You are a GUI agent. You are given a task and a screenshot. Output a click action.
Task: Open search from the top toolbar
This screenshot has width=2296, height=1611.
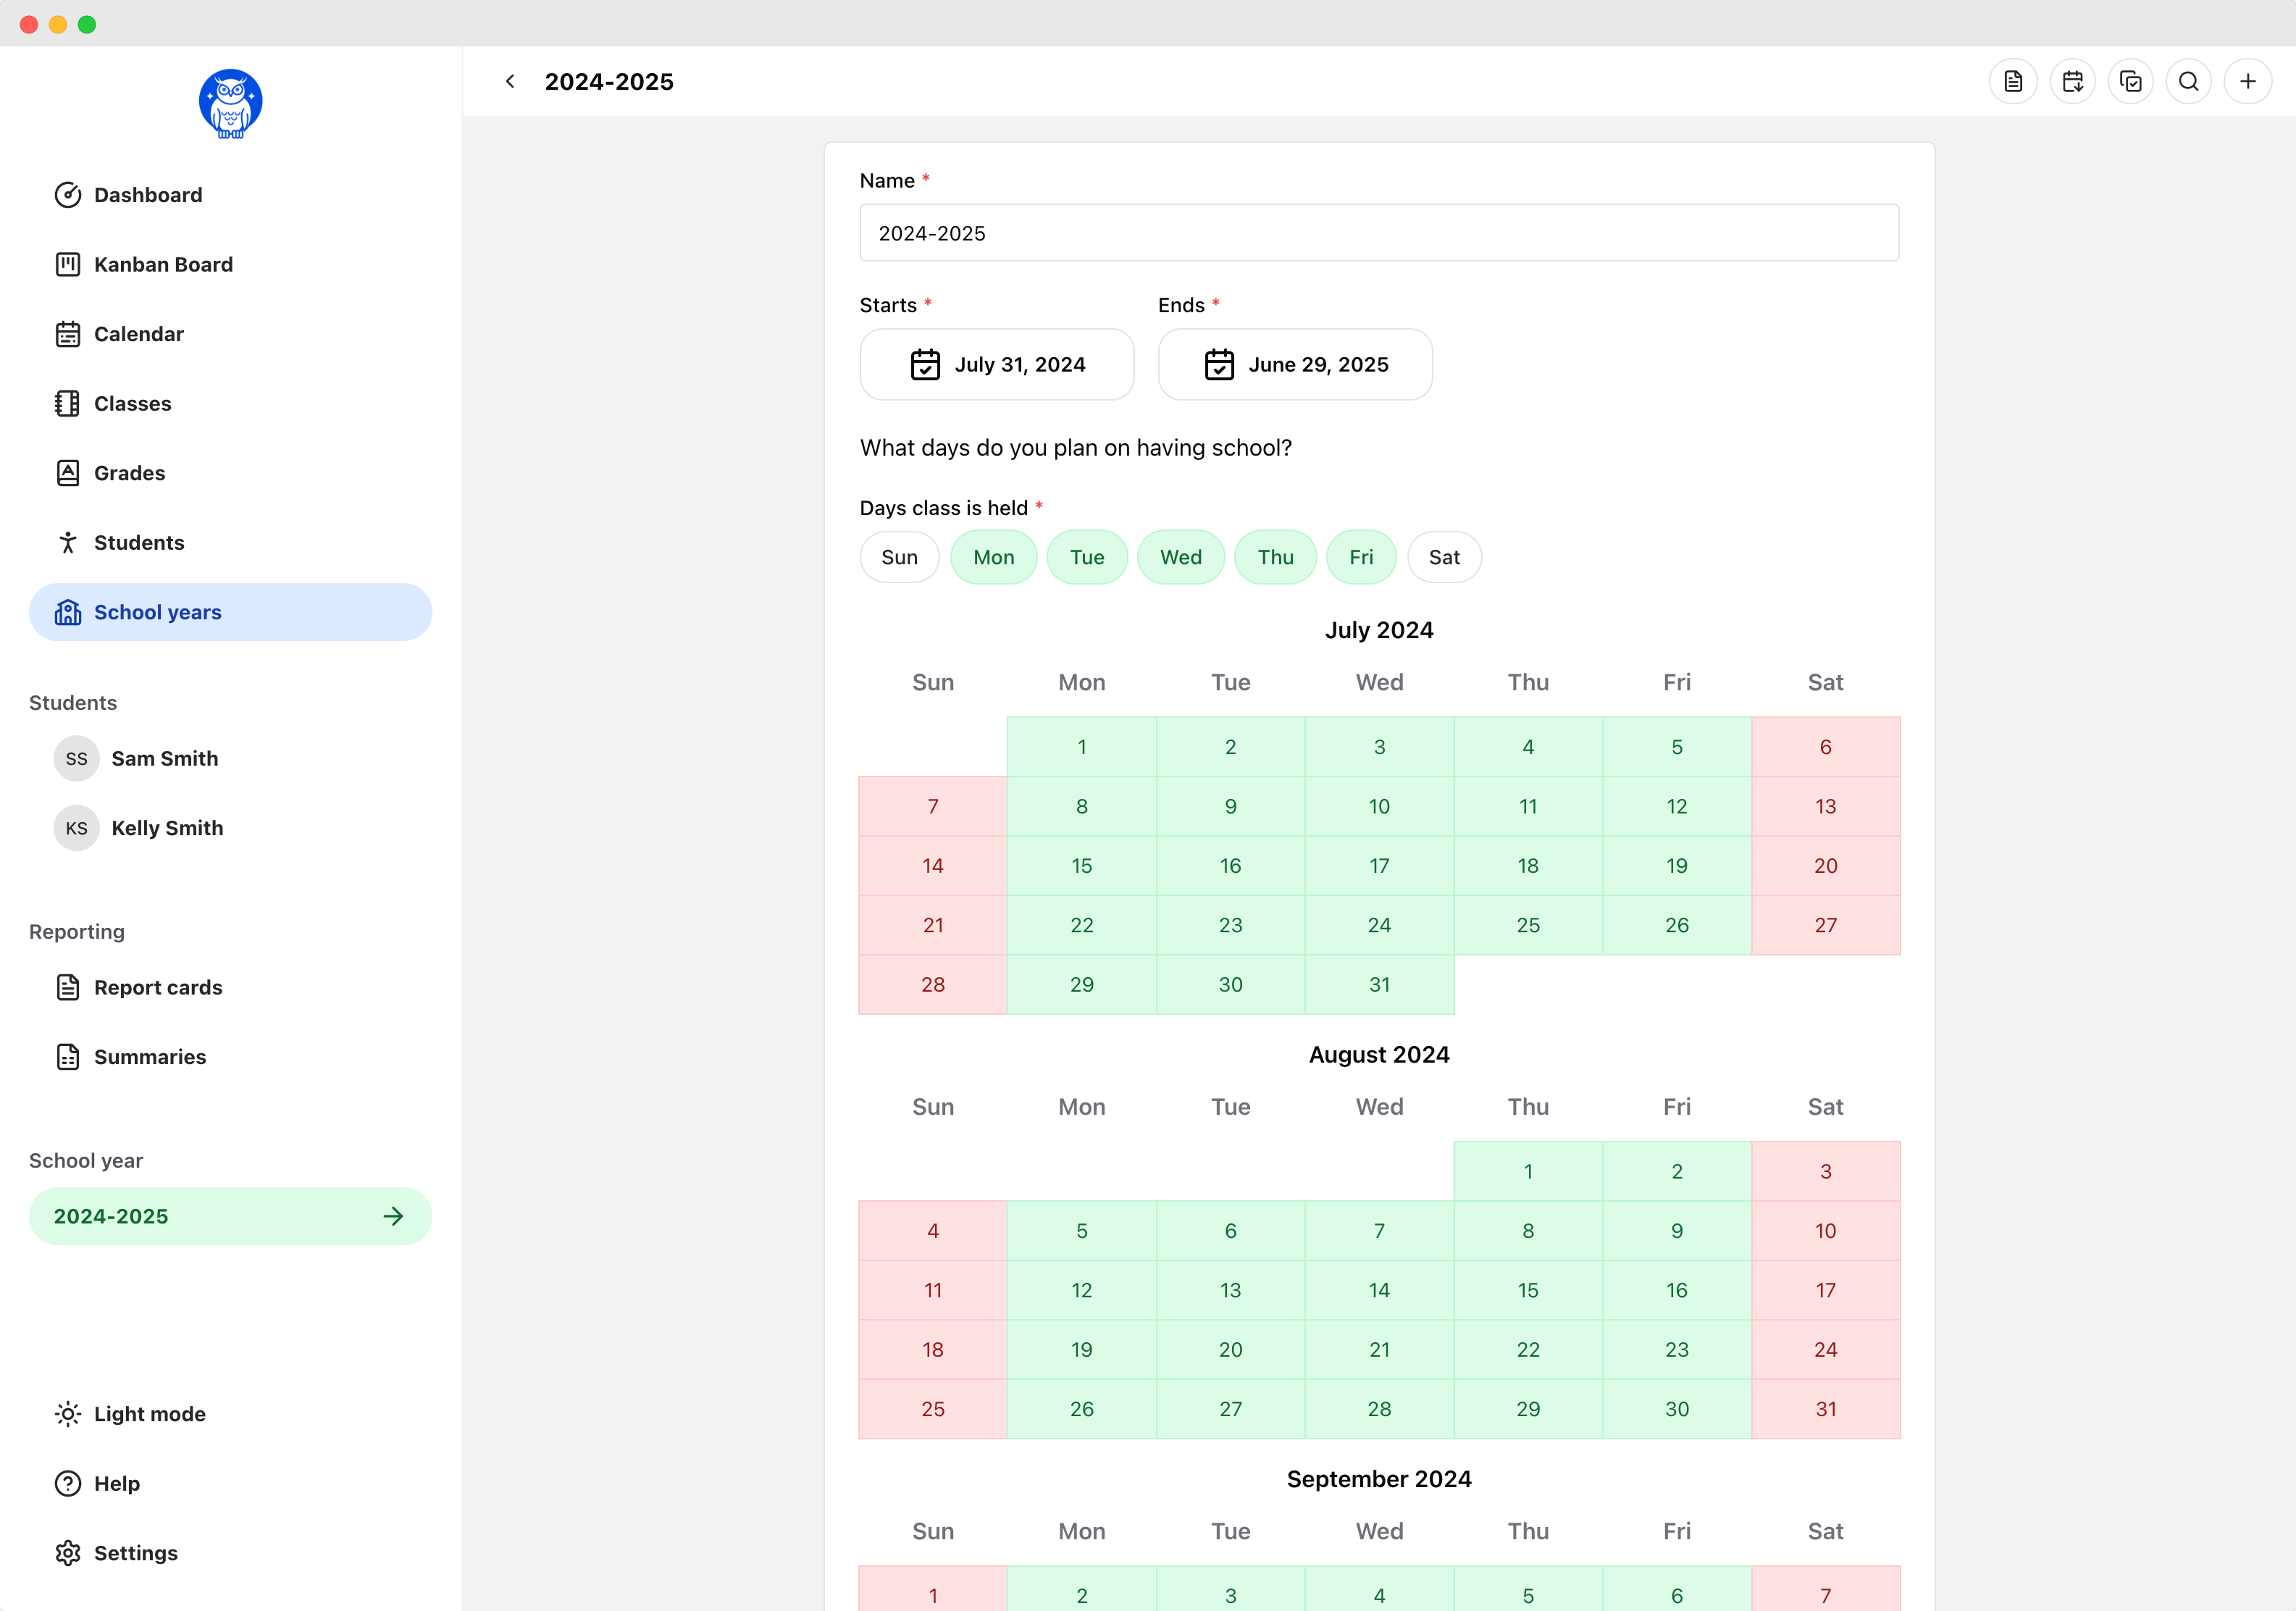pyautogui.click(x=2189, y=81)
